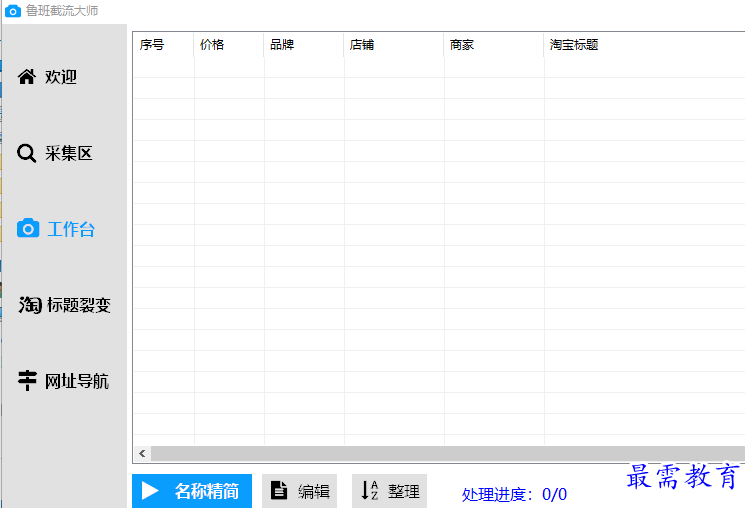Click the A-Z sort icon on 整理
This screenshot has width=748, height=508.
click(370, 490)
